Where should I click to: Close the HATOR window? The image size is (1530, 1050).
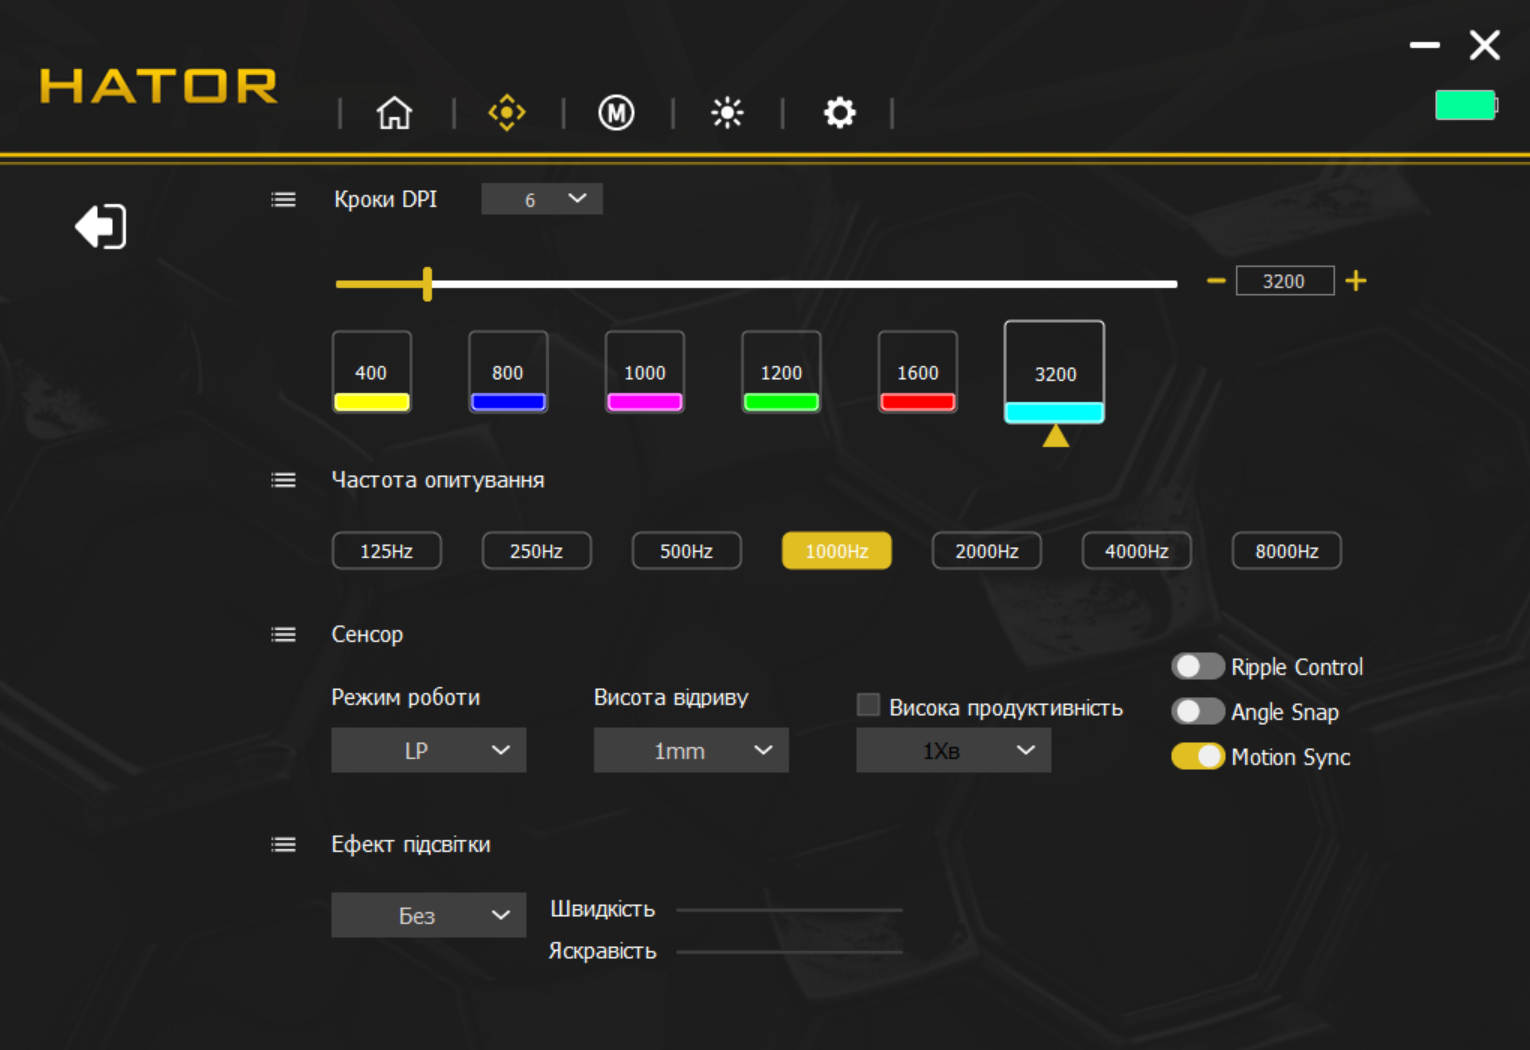[x=1485, y=45]
